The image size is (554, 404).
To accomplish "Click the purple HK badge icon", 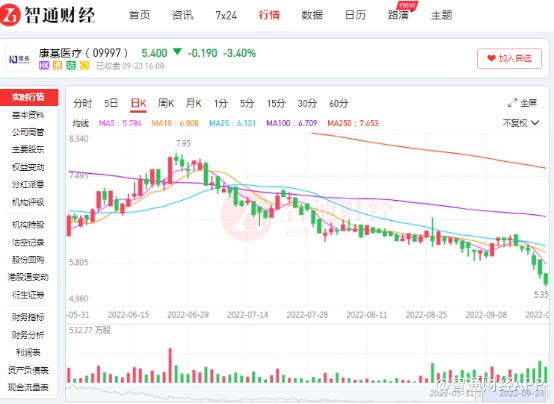I will (x=44, y=66).
